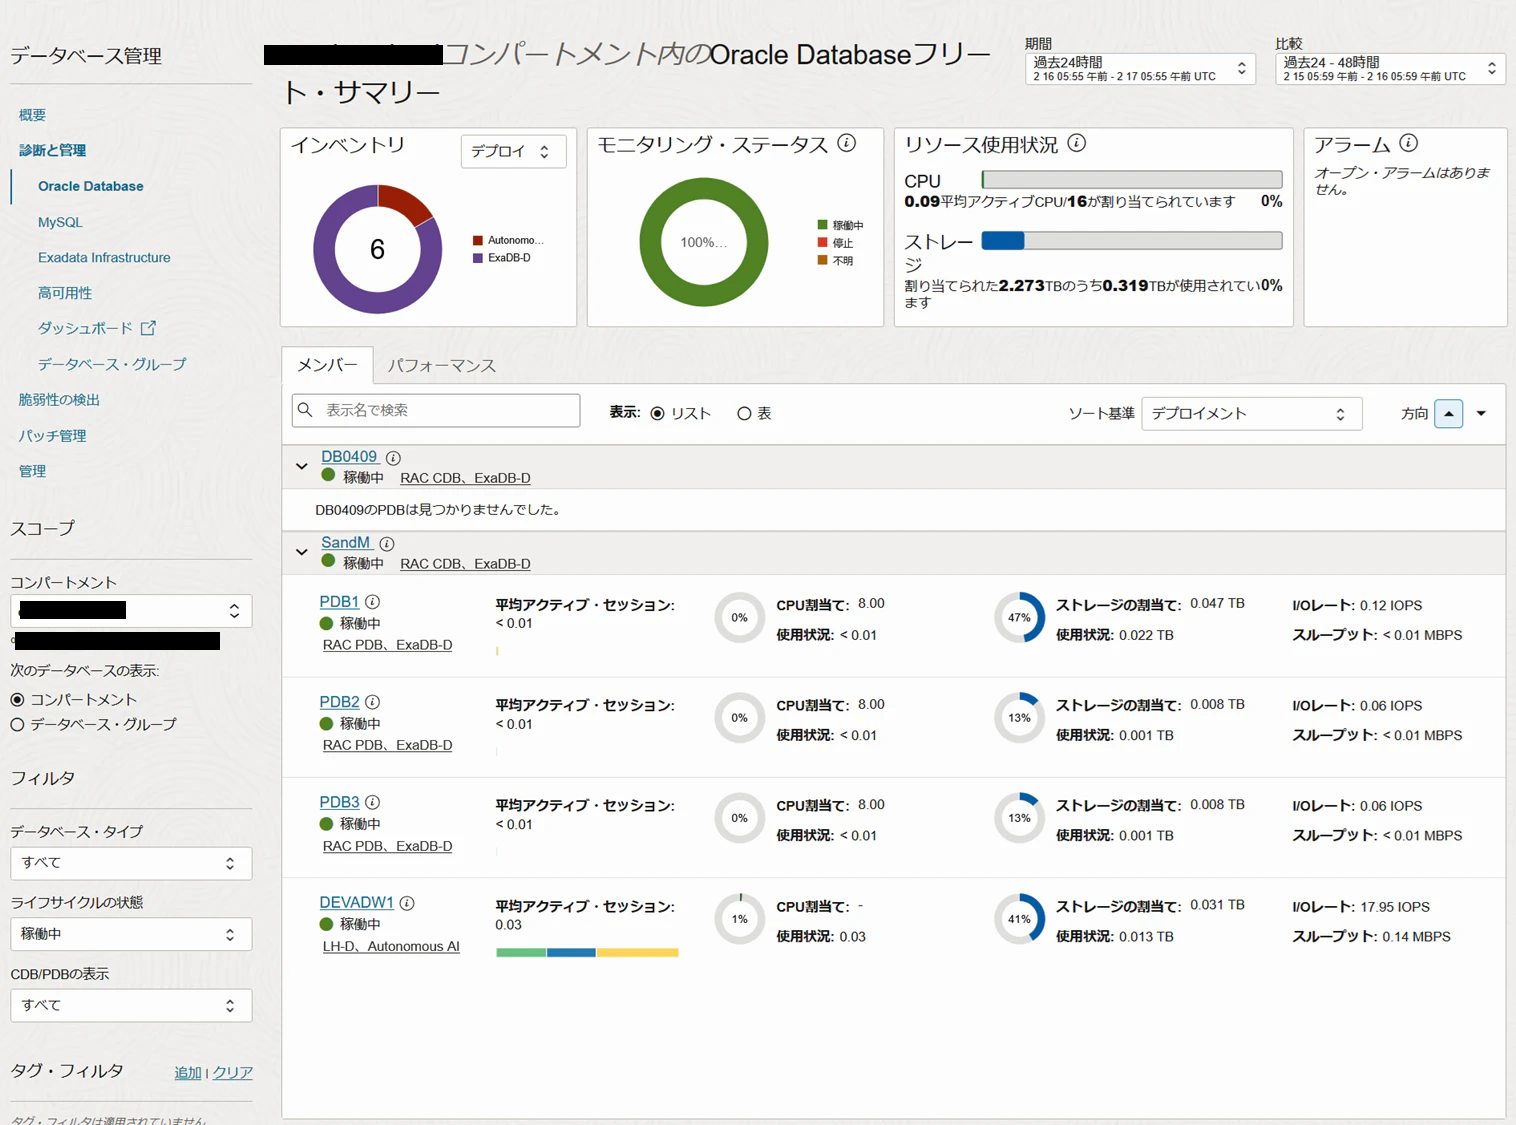Open CDB/PDBの表示 filter dropdown
Viewport: 1516px width, 1125px height.
tap(131, 1005)
